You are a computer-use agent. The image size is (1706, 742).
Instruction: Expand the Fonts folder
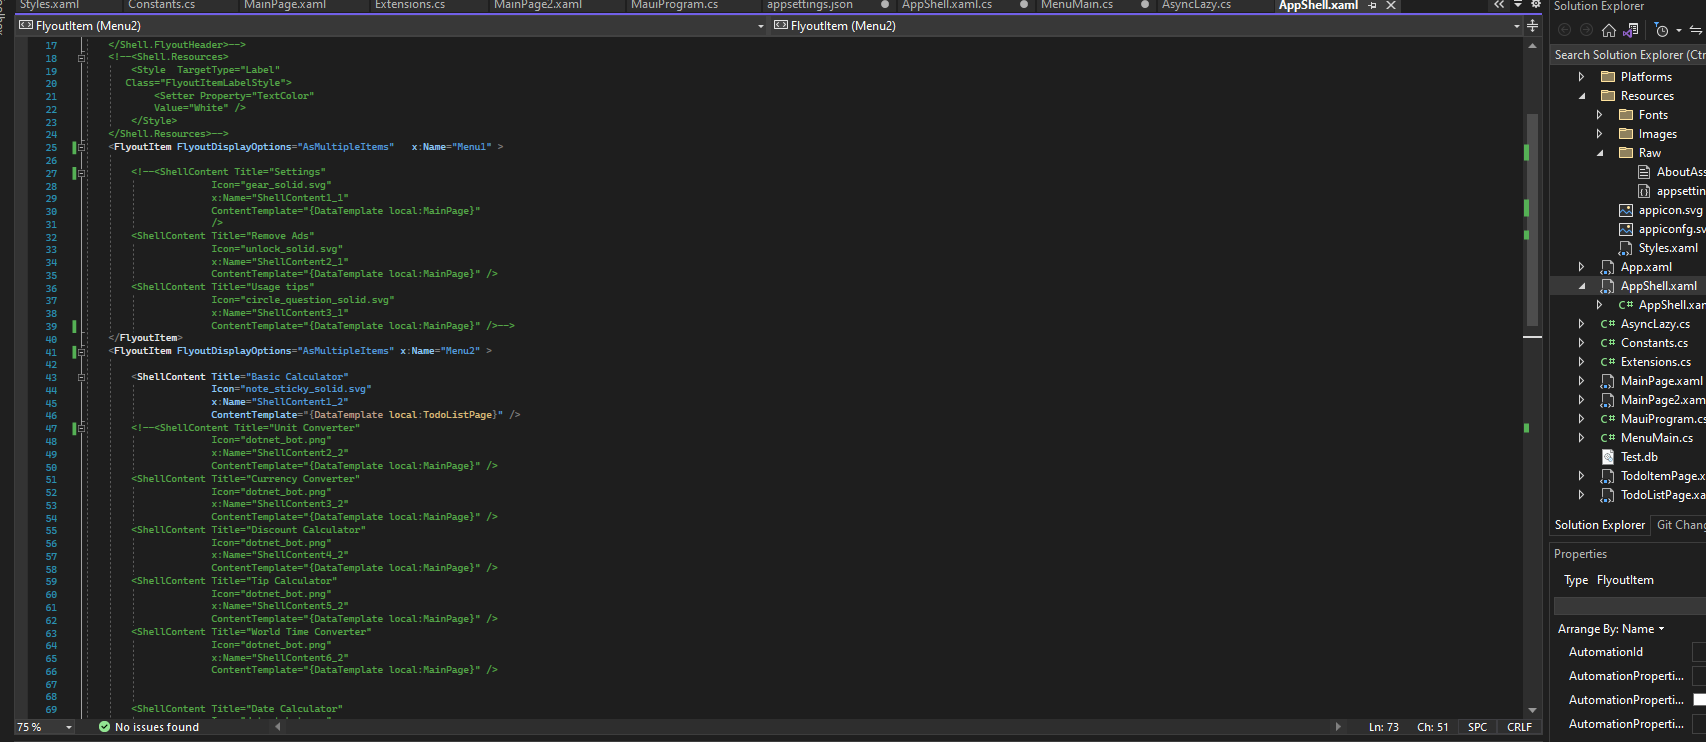(x=1599, y=115)
